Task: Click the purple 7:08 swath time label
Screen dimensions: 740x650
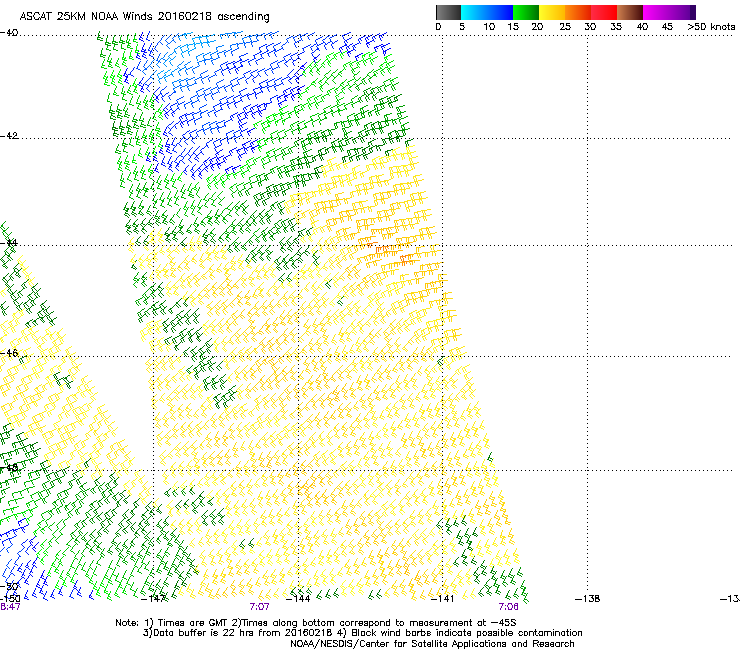Action: click(x=509, y=607)
